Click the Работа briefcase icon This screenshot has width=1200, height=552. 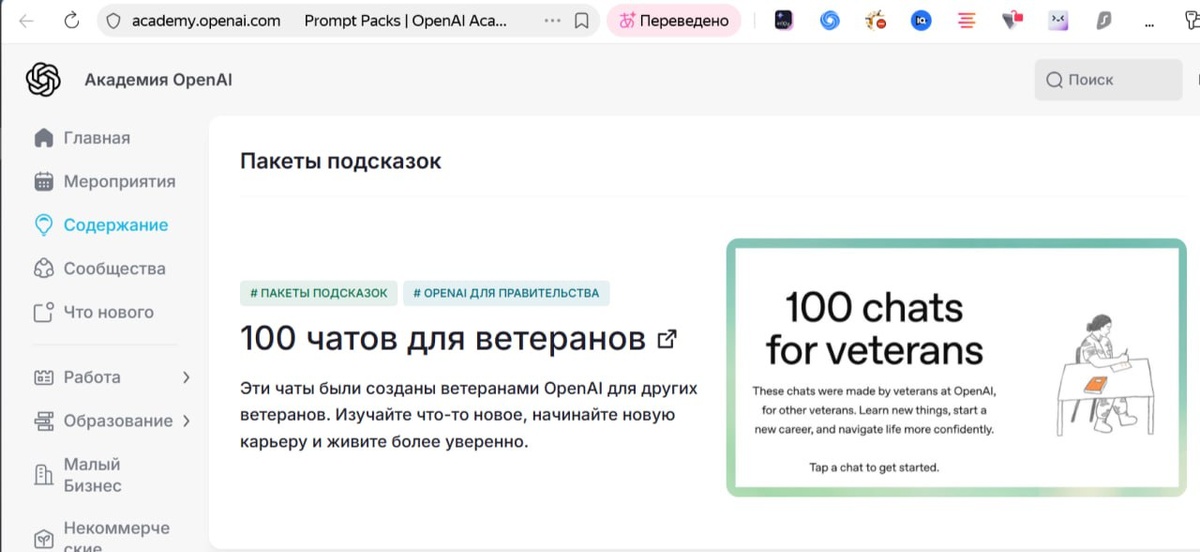[x=43, y=377]
